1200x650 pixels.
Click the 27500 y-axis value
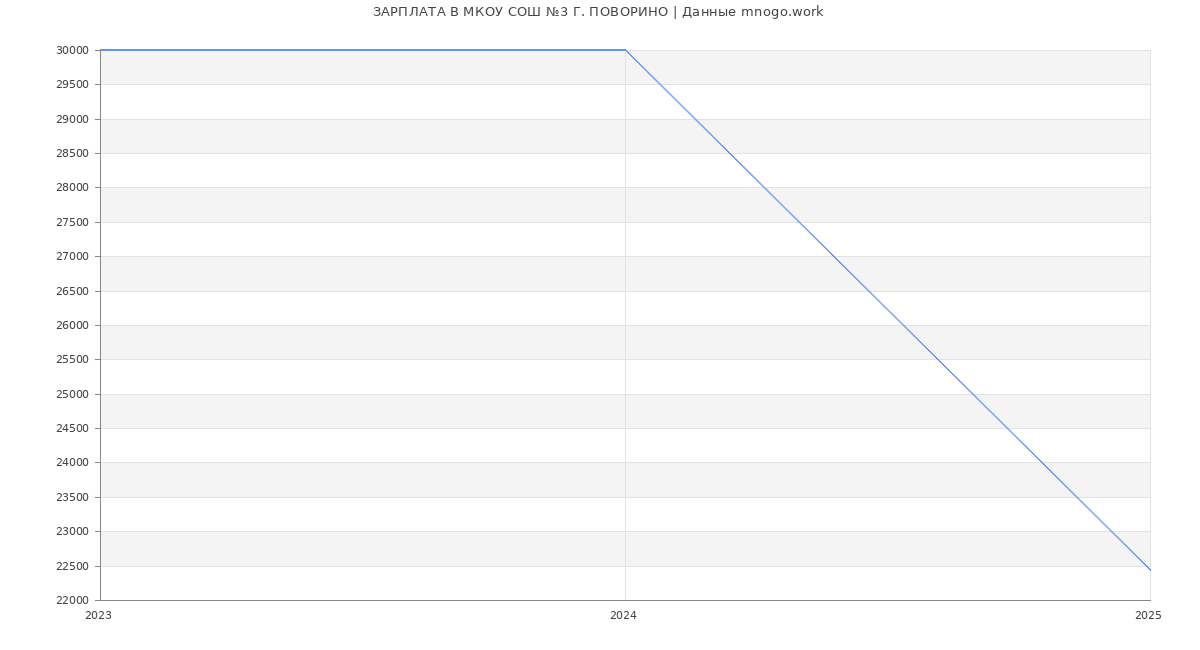tap(72, 222)
